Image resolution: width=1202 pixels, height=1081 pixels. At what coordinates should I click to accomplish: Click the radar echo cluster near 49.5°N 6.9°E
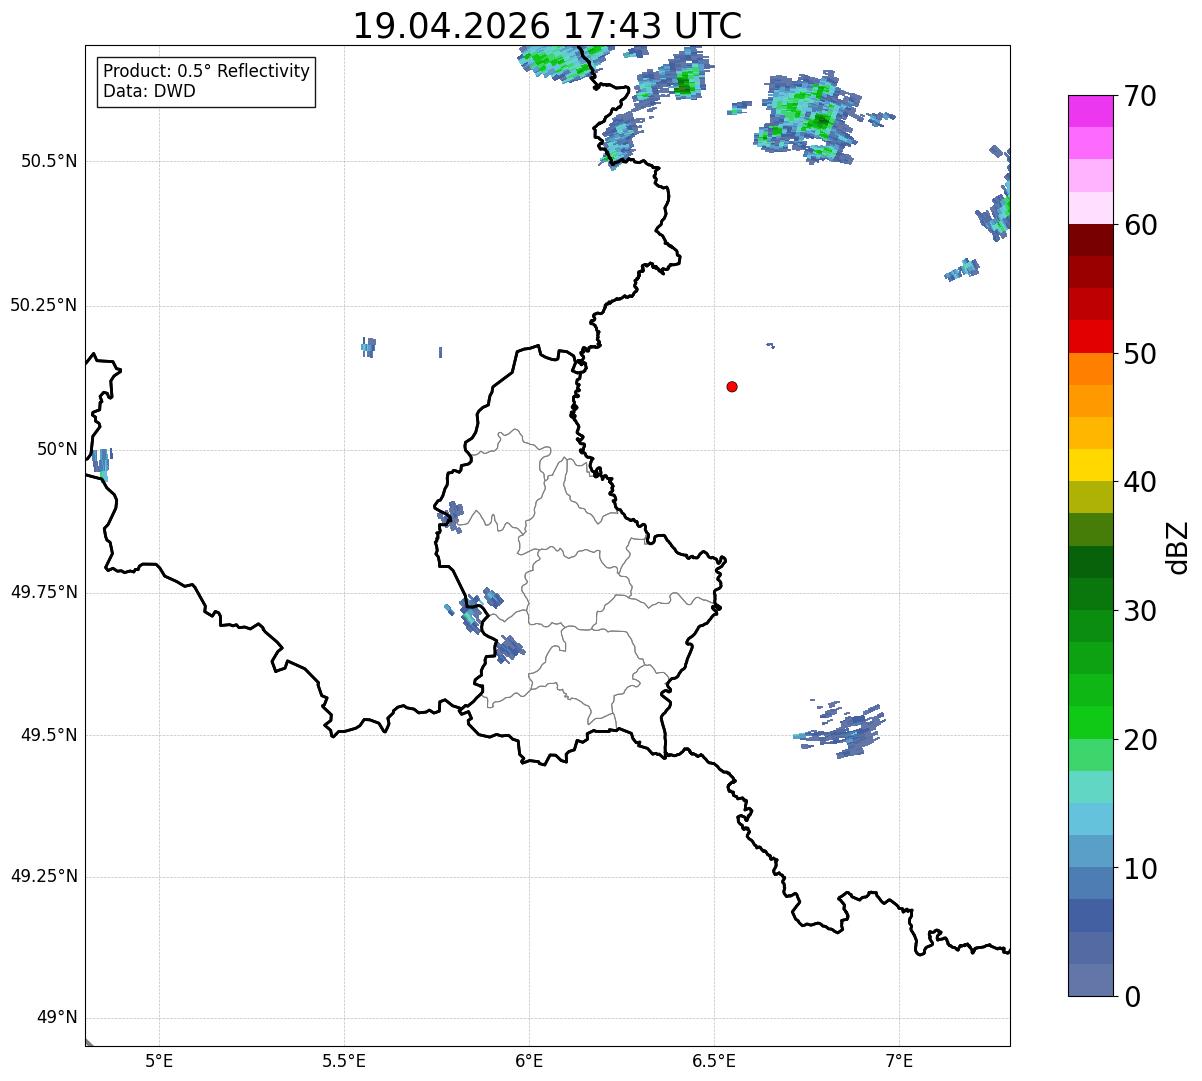[x=842, y=730]
